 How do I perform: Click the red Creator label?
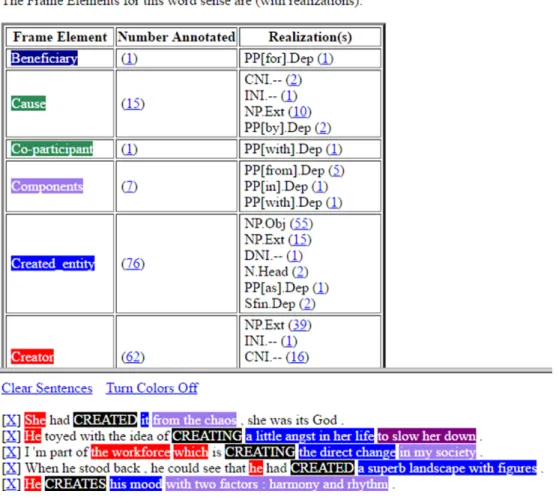[32, 356]
